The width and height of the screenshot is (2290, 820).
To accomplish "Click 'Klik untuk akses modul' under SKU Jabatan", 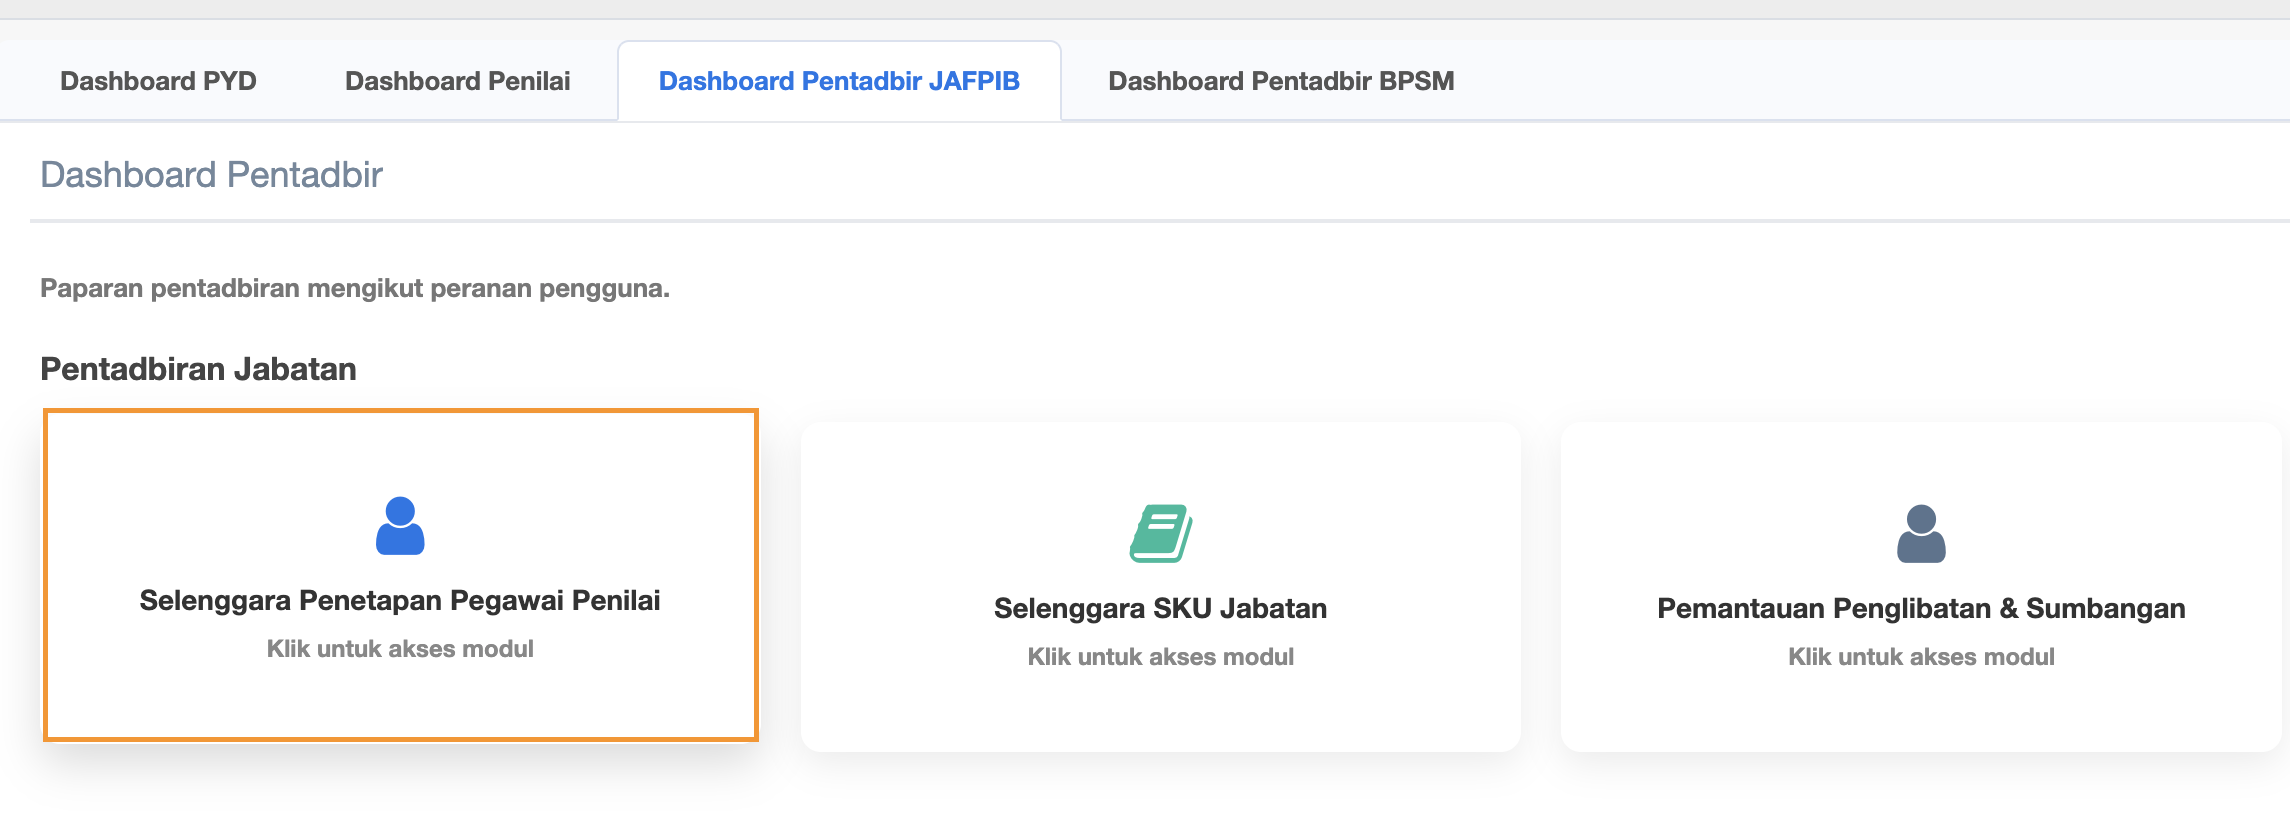I will coord(1160,657).
